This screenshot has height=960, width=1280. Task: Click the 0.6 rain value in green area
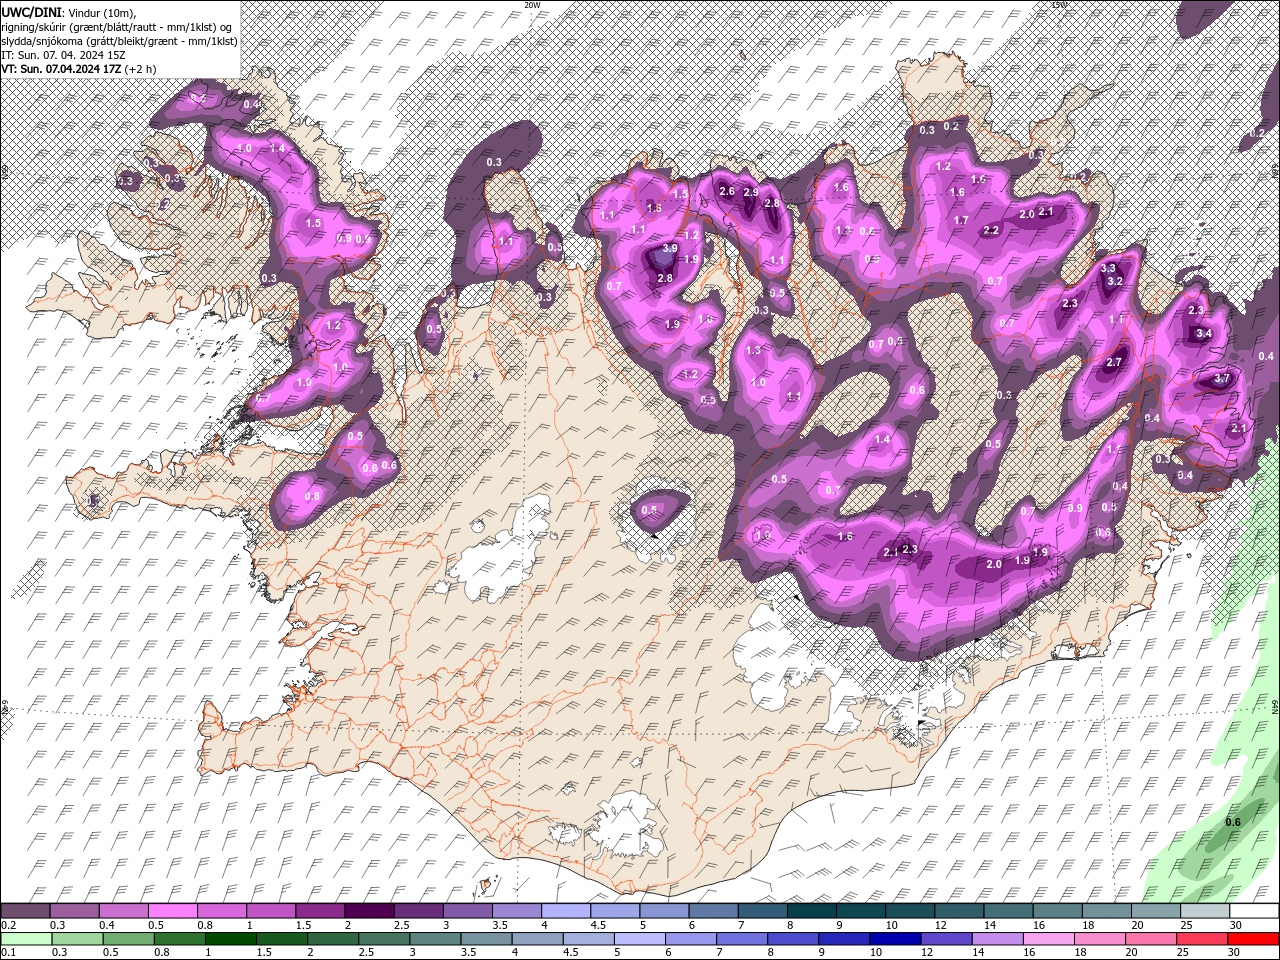pos(1233,822)
